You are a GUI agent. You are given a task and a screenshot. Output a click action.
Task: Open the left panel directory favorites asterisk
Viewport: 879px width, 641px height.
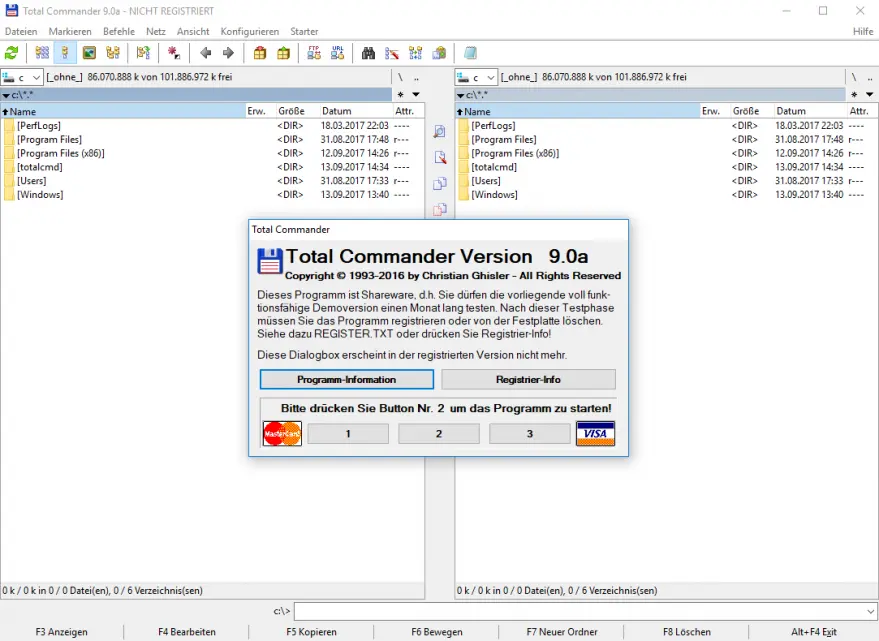tap(400, 95)
